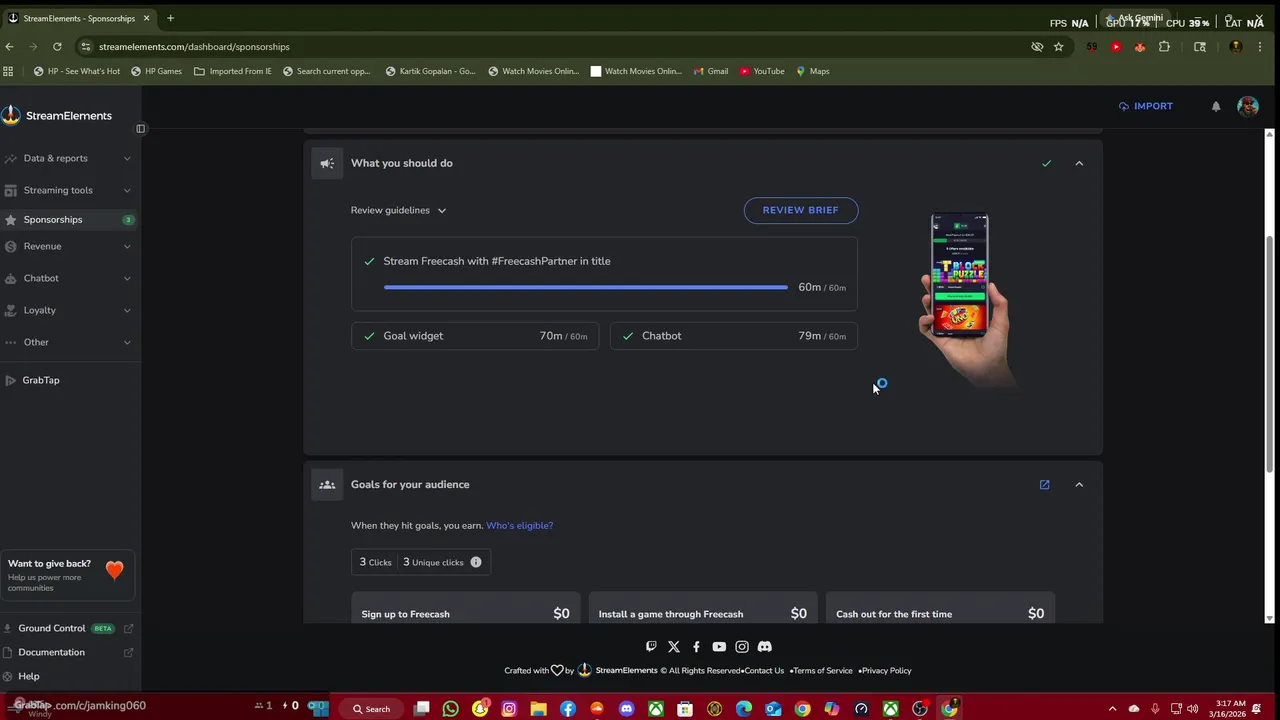Click the REVIEW BRIEF button
This screenshot has height=720, width=1280.
pos(801,210)
